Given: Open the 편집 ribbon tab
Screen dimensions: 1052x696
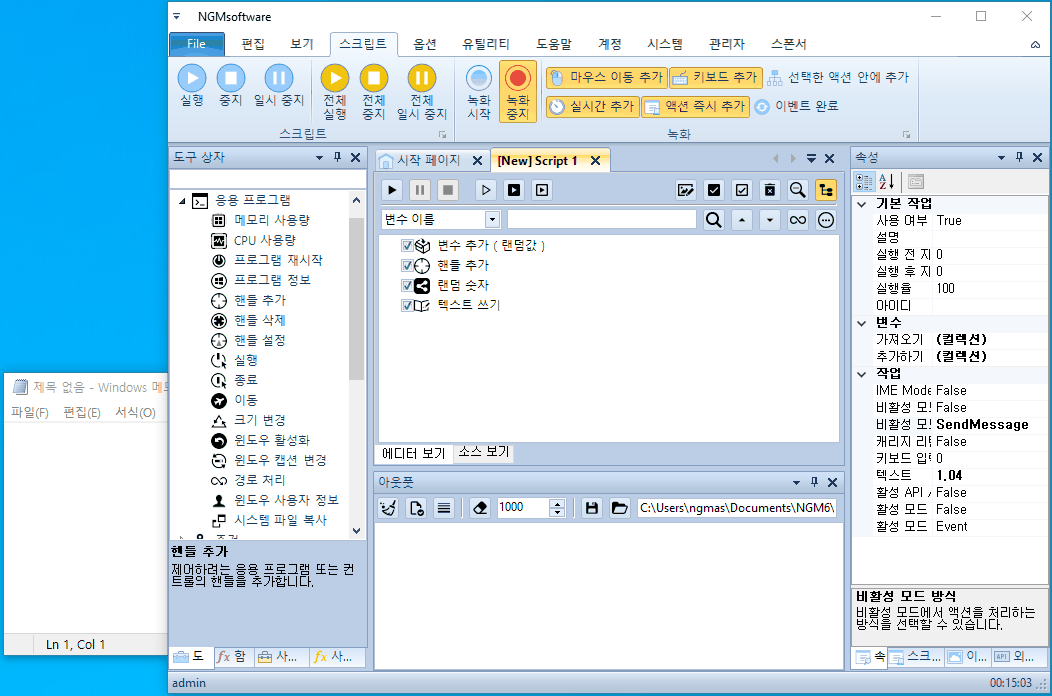Looking at the screenshot, I should [x=253, y=44].
